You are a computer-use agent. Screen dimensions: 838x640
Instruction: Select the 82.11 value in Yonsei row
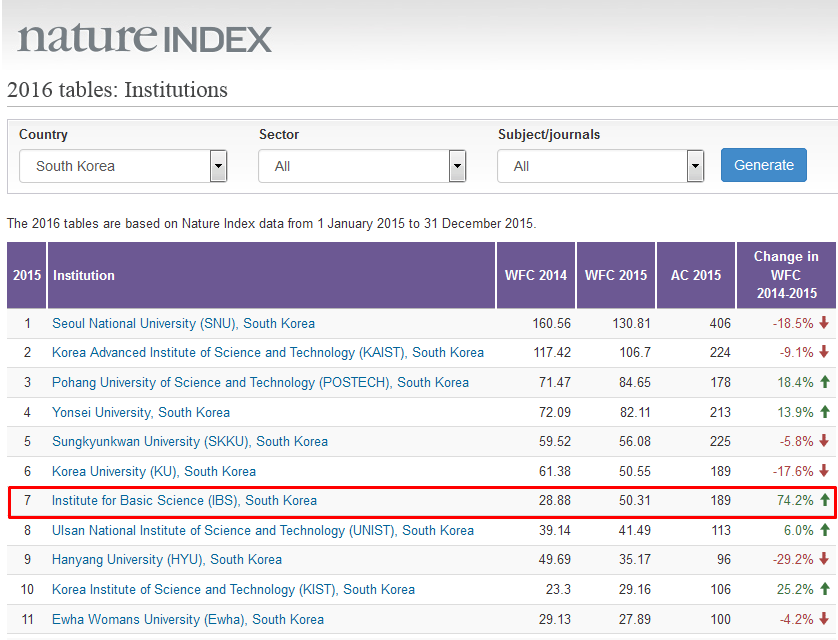click(x=635, y=412)
